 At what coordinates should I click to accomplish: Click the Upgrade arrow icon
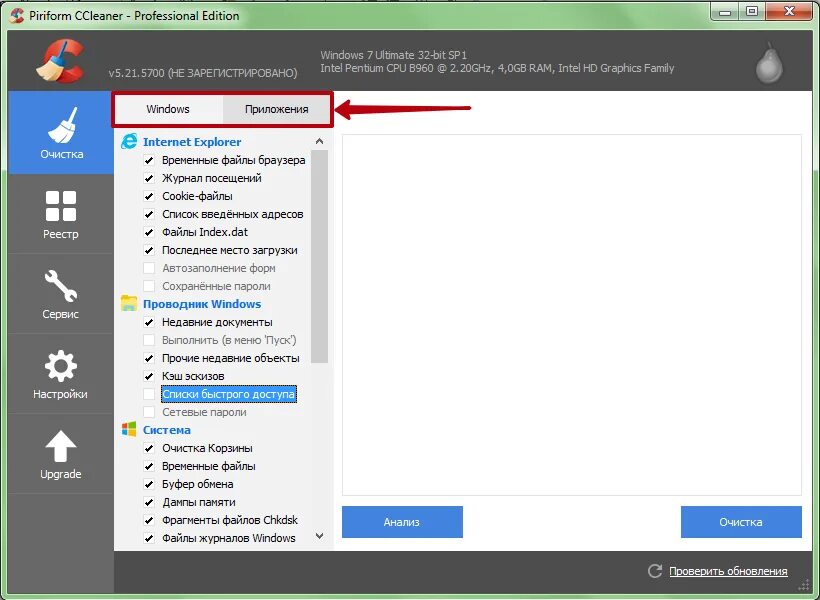click(x=61, y=446)
